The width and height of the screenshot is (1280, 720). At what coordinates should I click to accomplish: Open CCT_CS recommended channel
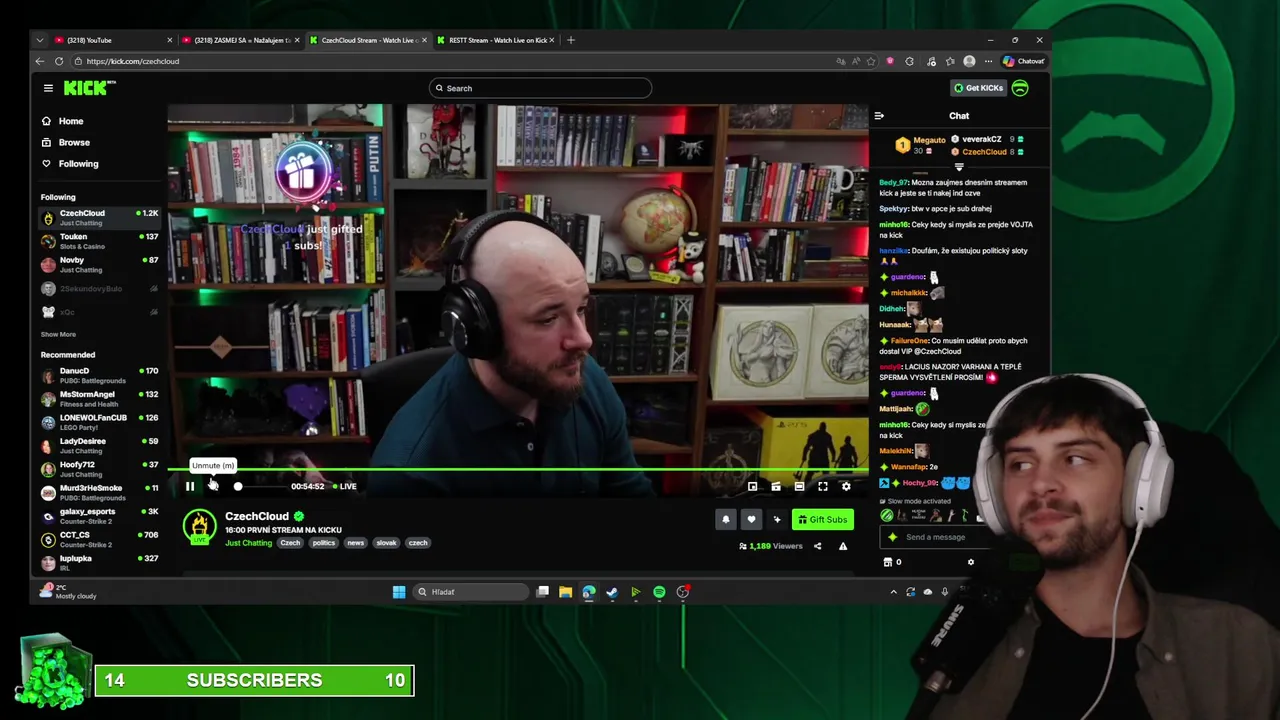(x=100, y=540)
